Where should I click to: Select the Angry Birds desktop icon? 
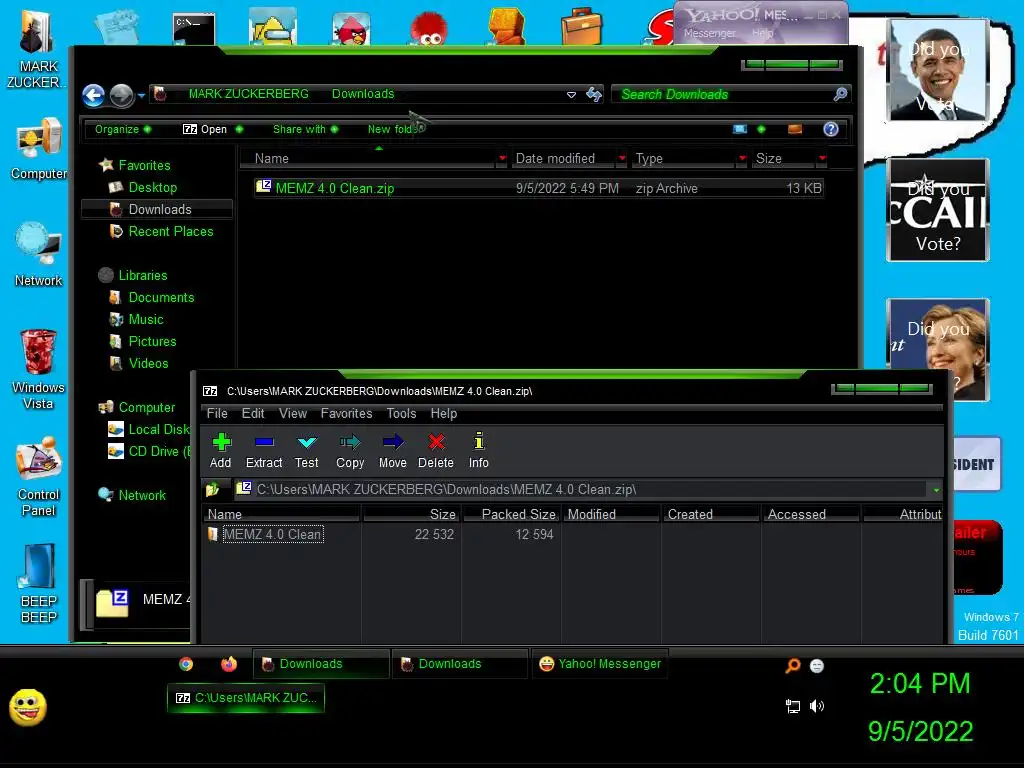point(351,29)
